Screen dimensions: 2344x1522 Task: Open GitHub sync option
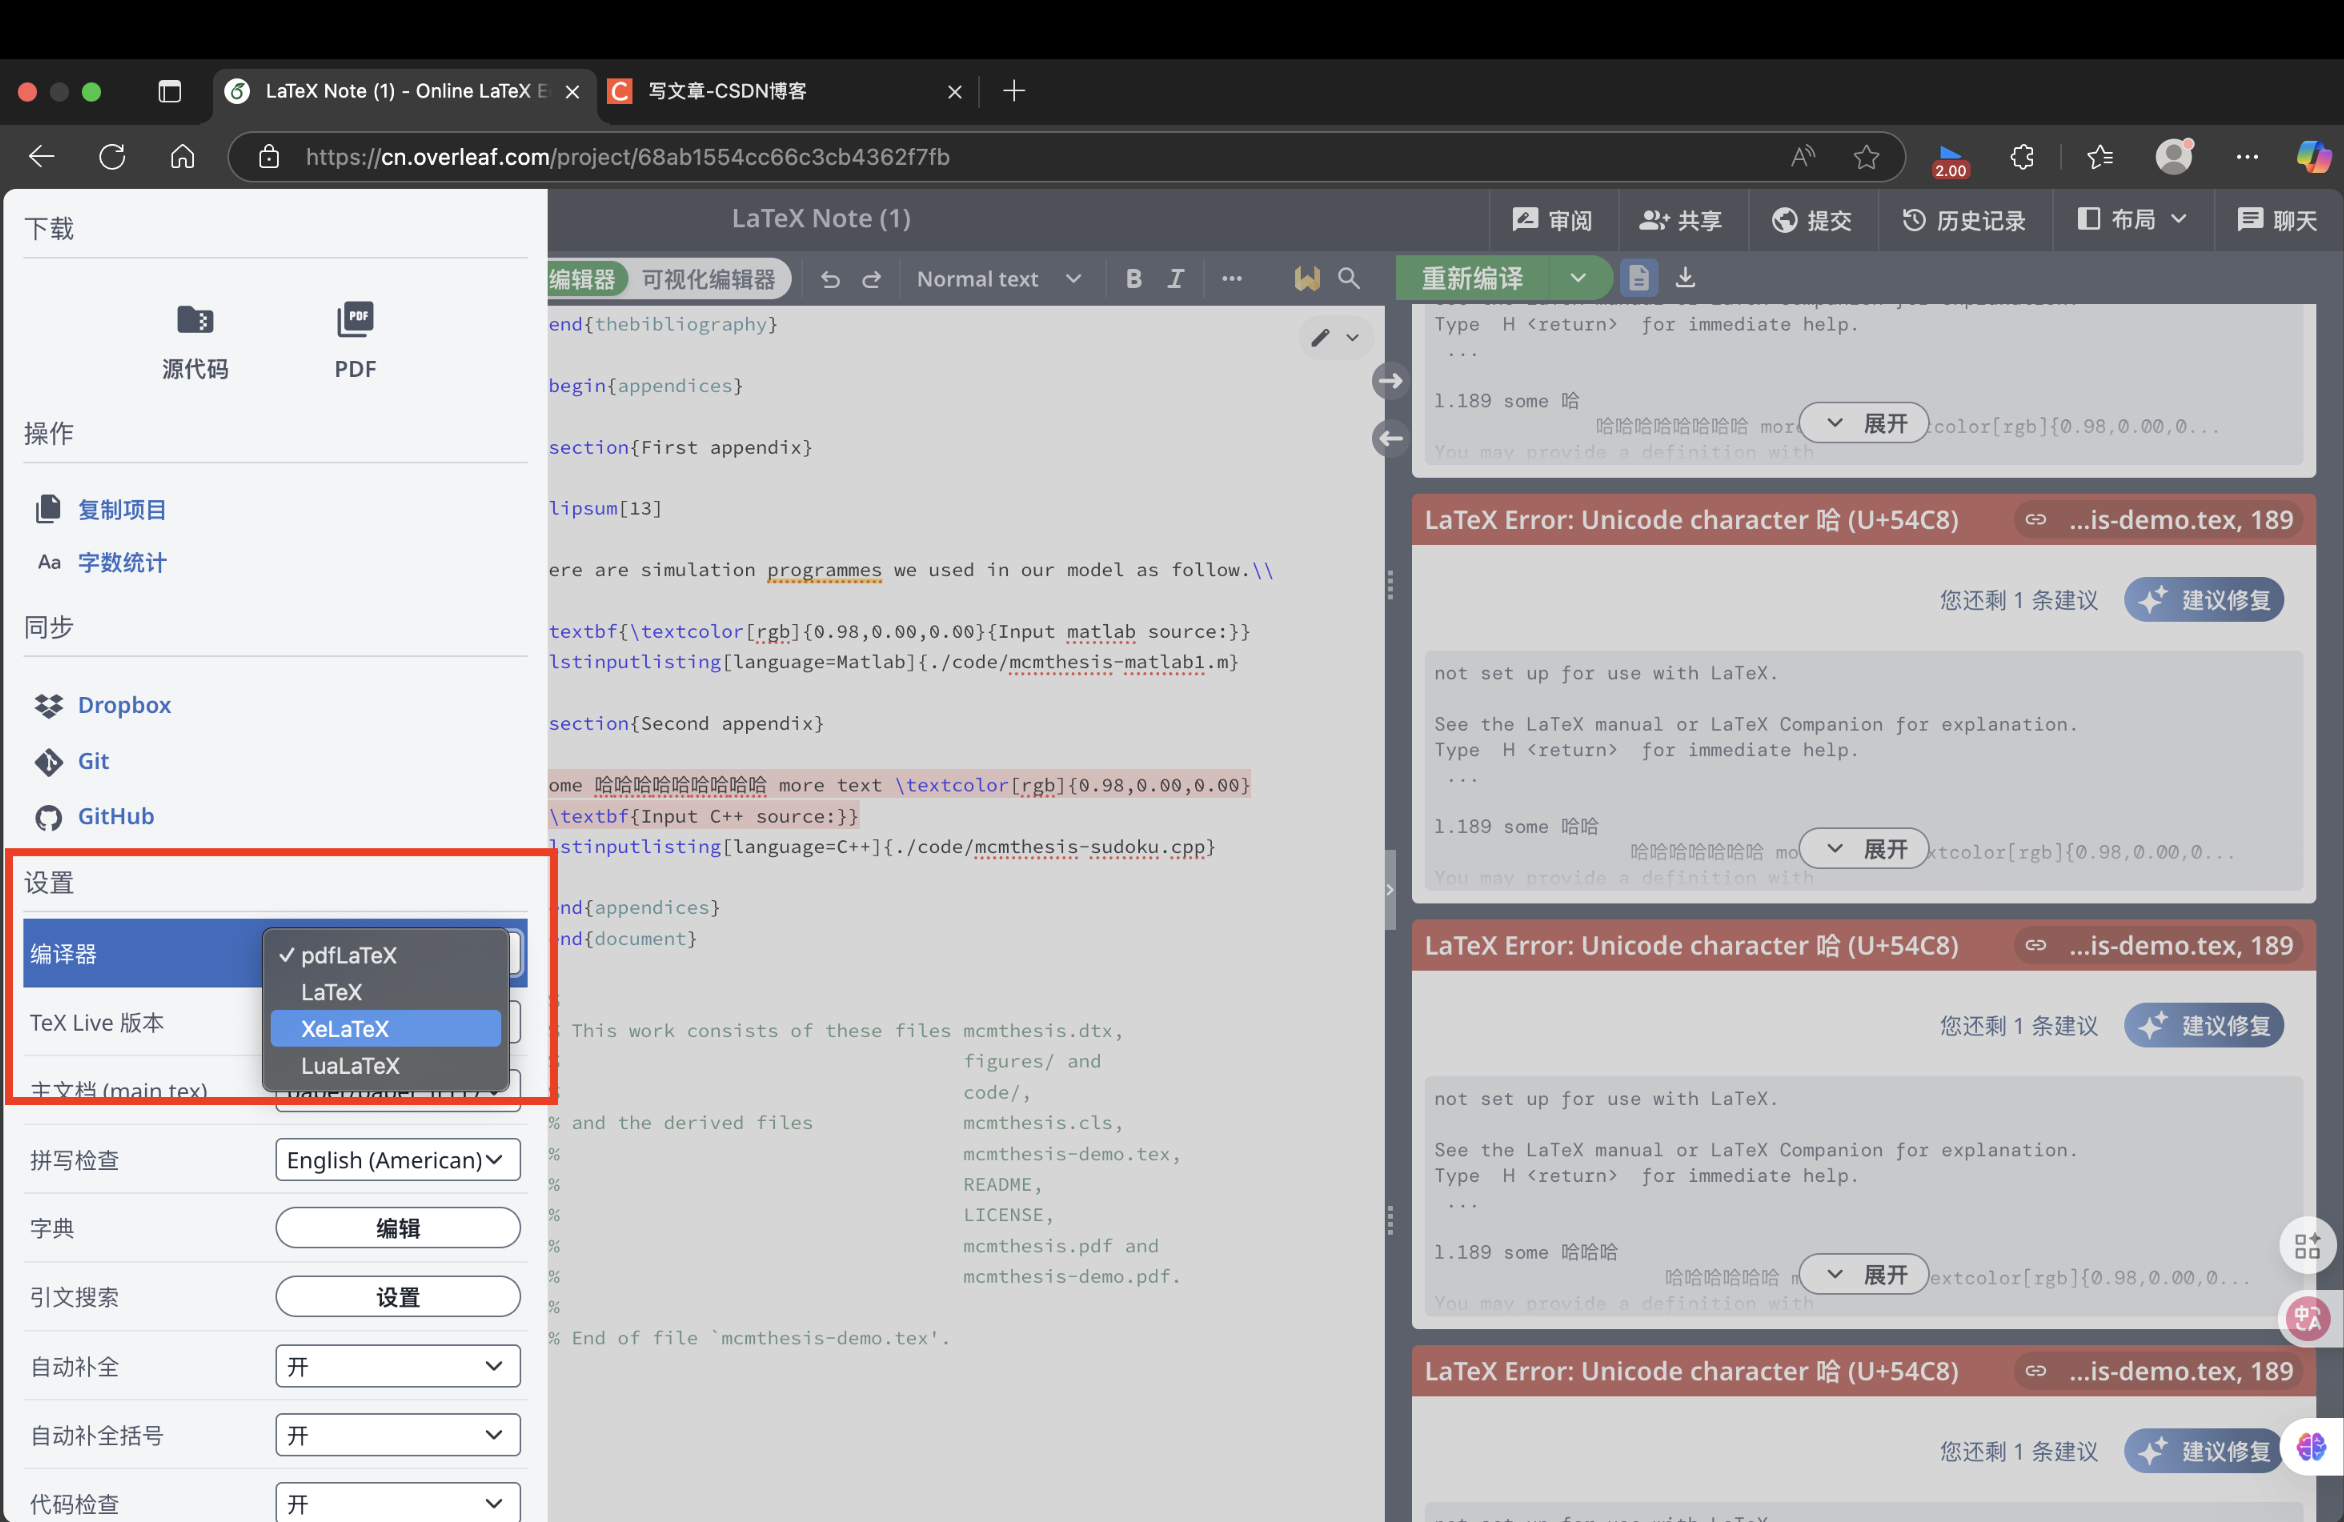(x=116, y=816)
